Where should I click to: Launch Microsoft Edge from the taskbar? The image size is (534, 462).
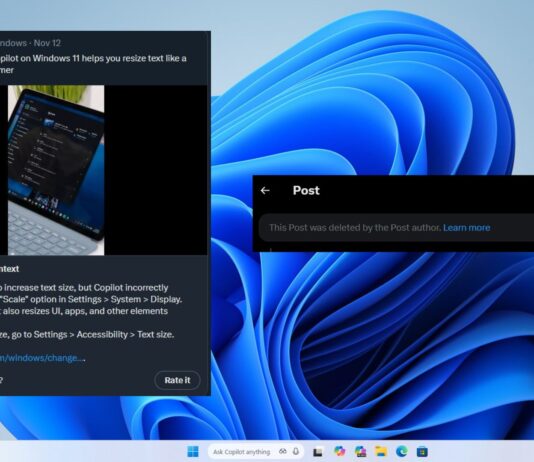(402, 451)
